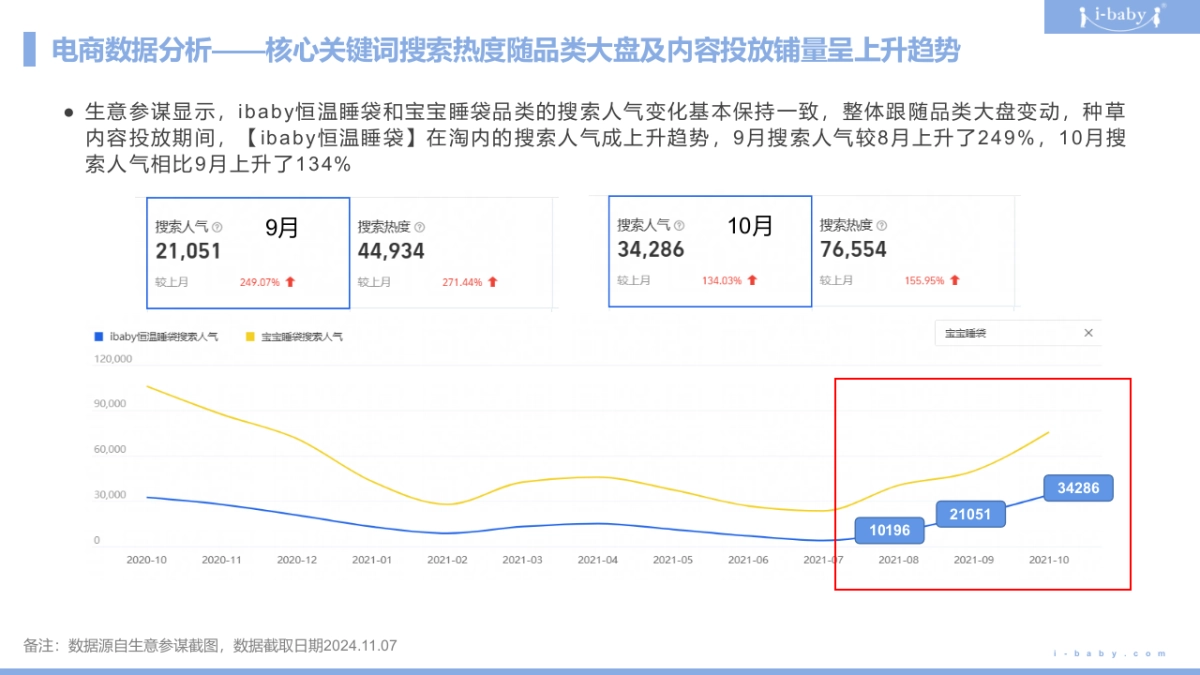Image resolution: width=1200 pixels, height=675 pixels.
Task: Click the 34286 data label on chart
Action: [1079, 488]
